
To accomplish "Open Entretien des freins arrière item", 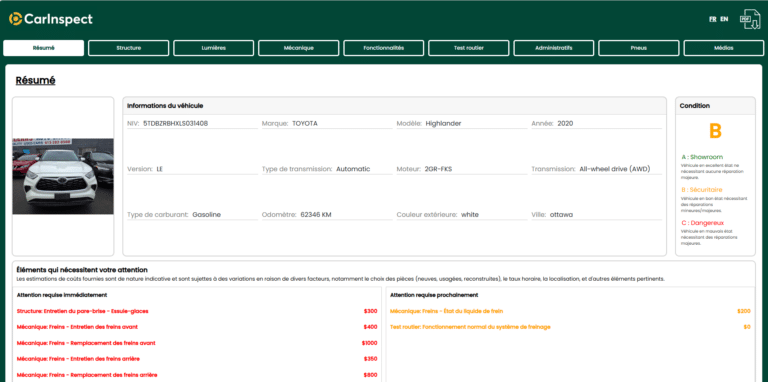I will [x=78, y=358].
